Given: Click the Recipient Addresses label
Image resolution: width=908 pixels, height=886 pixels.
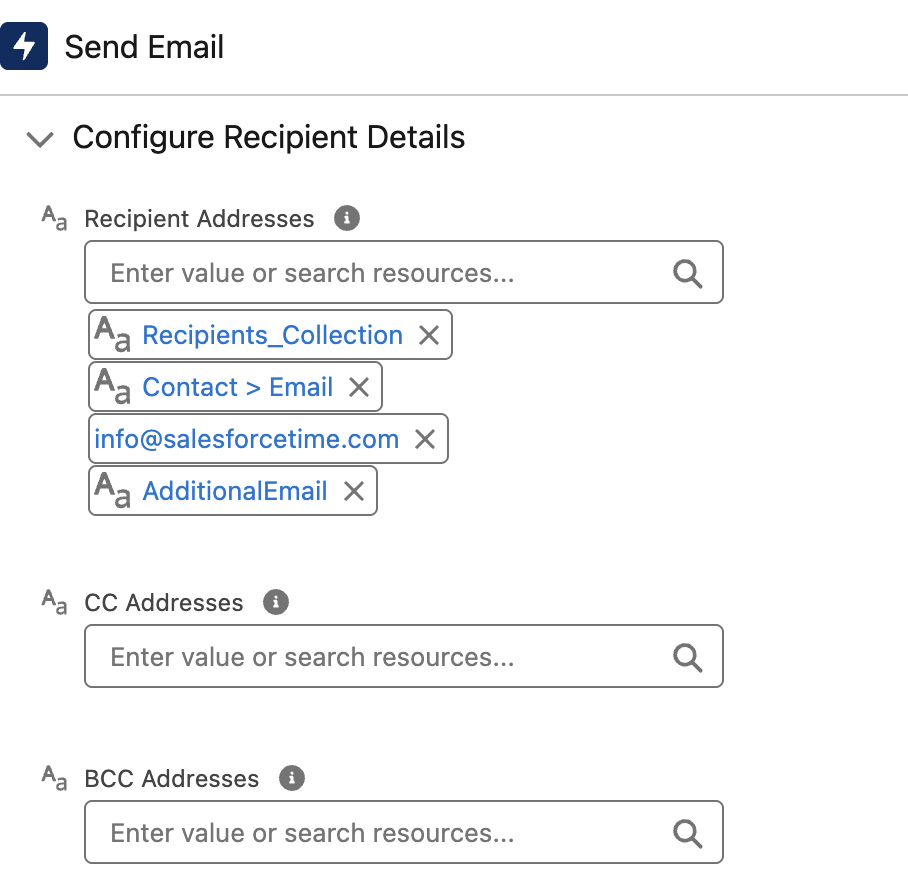Looking at the screenshot, I should (199, 219).
